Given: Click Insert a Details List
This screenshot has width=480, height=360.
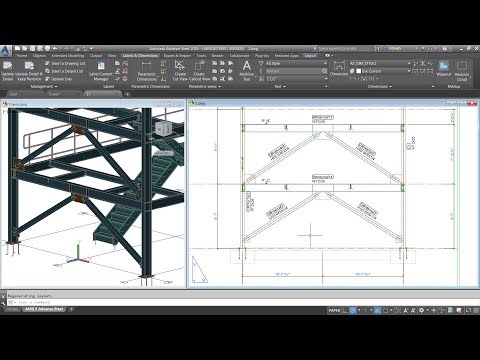Looking at the screenshot, I should point(64,71).
